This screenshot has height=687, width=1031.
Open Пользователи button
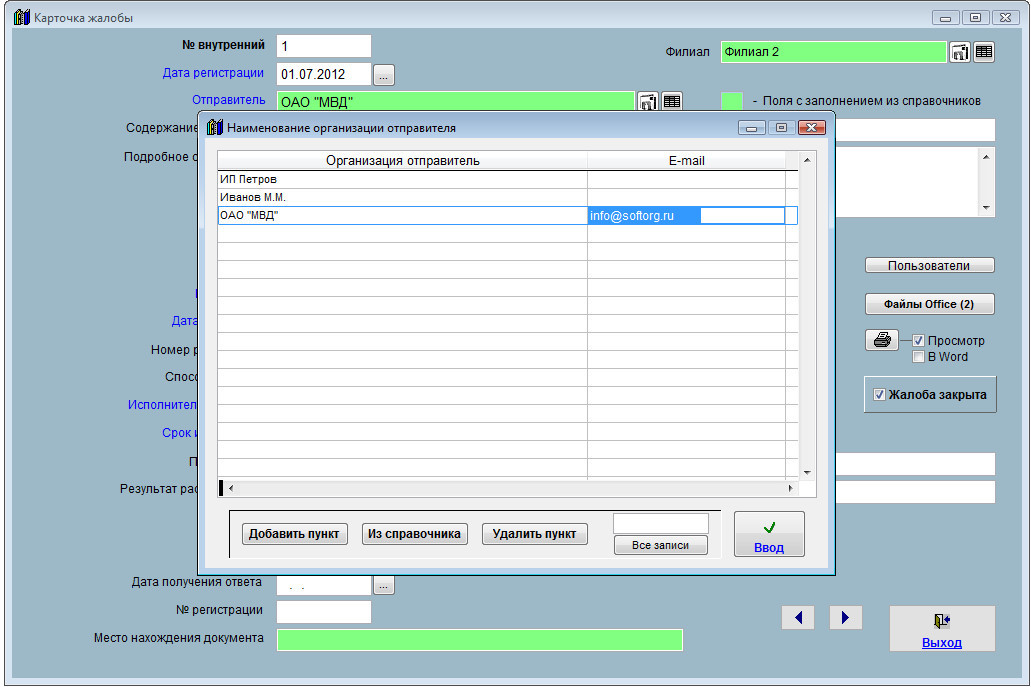coord(929,266)
